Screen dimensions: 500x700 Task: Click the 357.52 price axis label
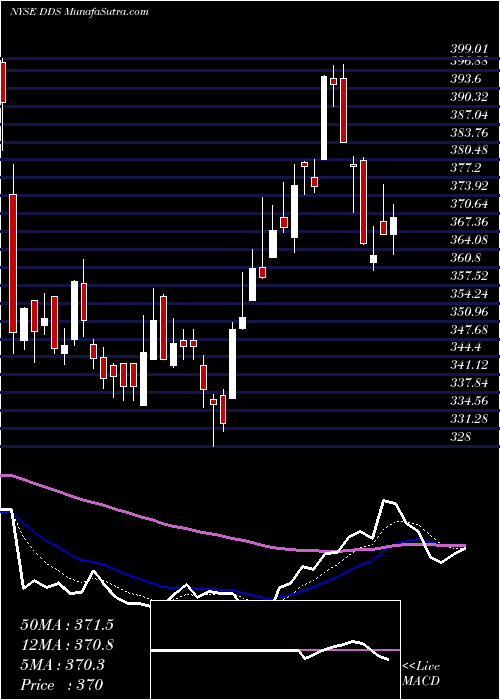tap(469, 275)
